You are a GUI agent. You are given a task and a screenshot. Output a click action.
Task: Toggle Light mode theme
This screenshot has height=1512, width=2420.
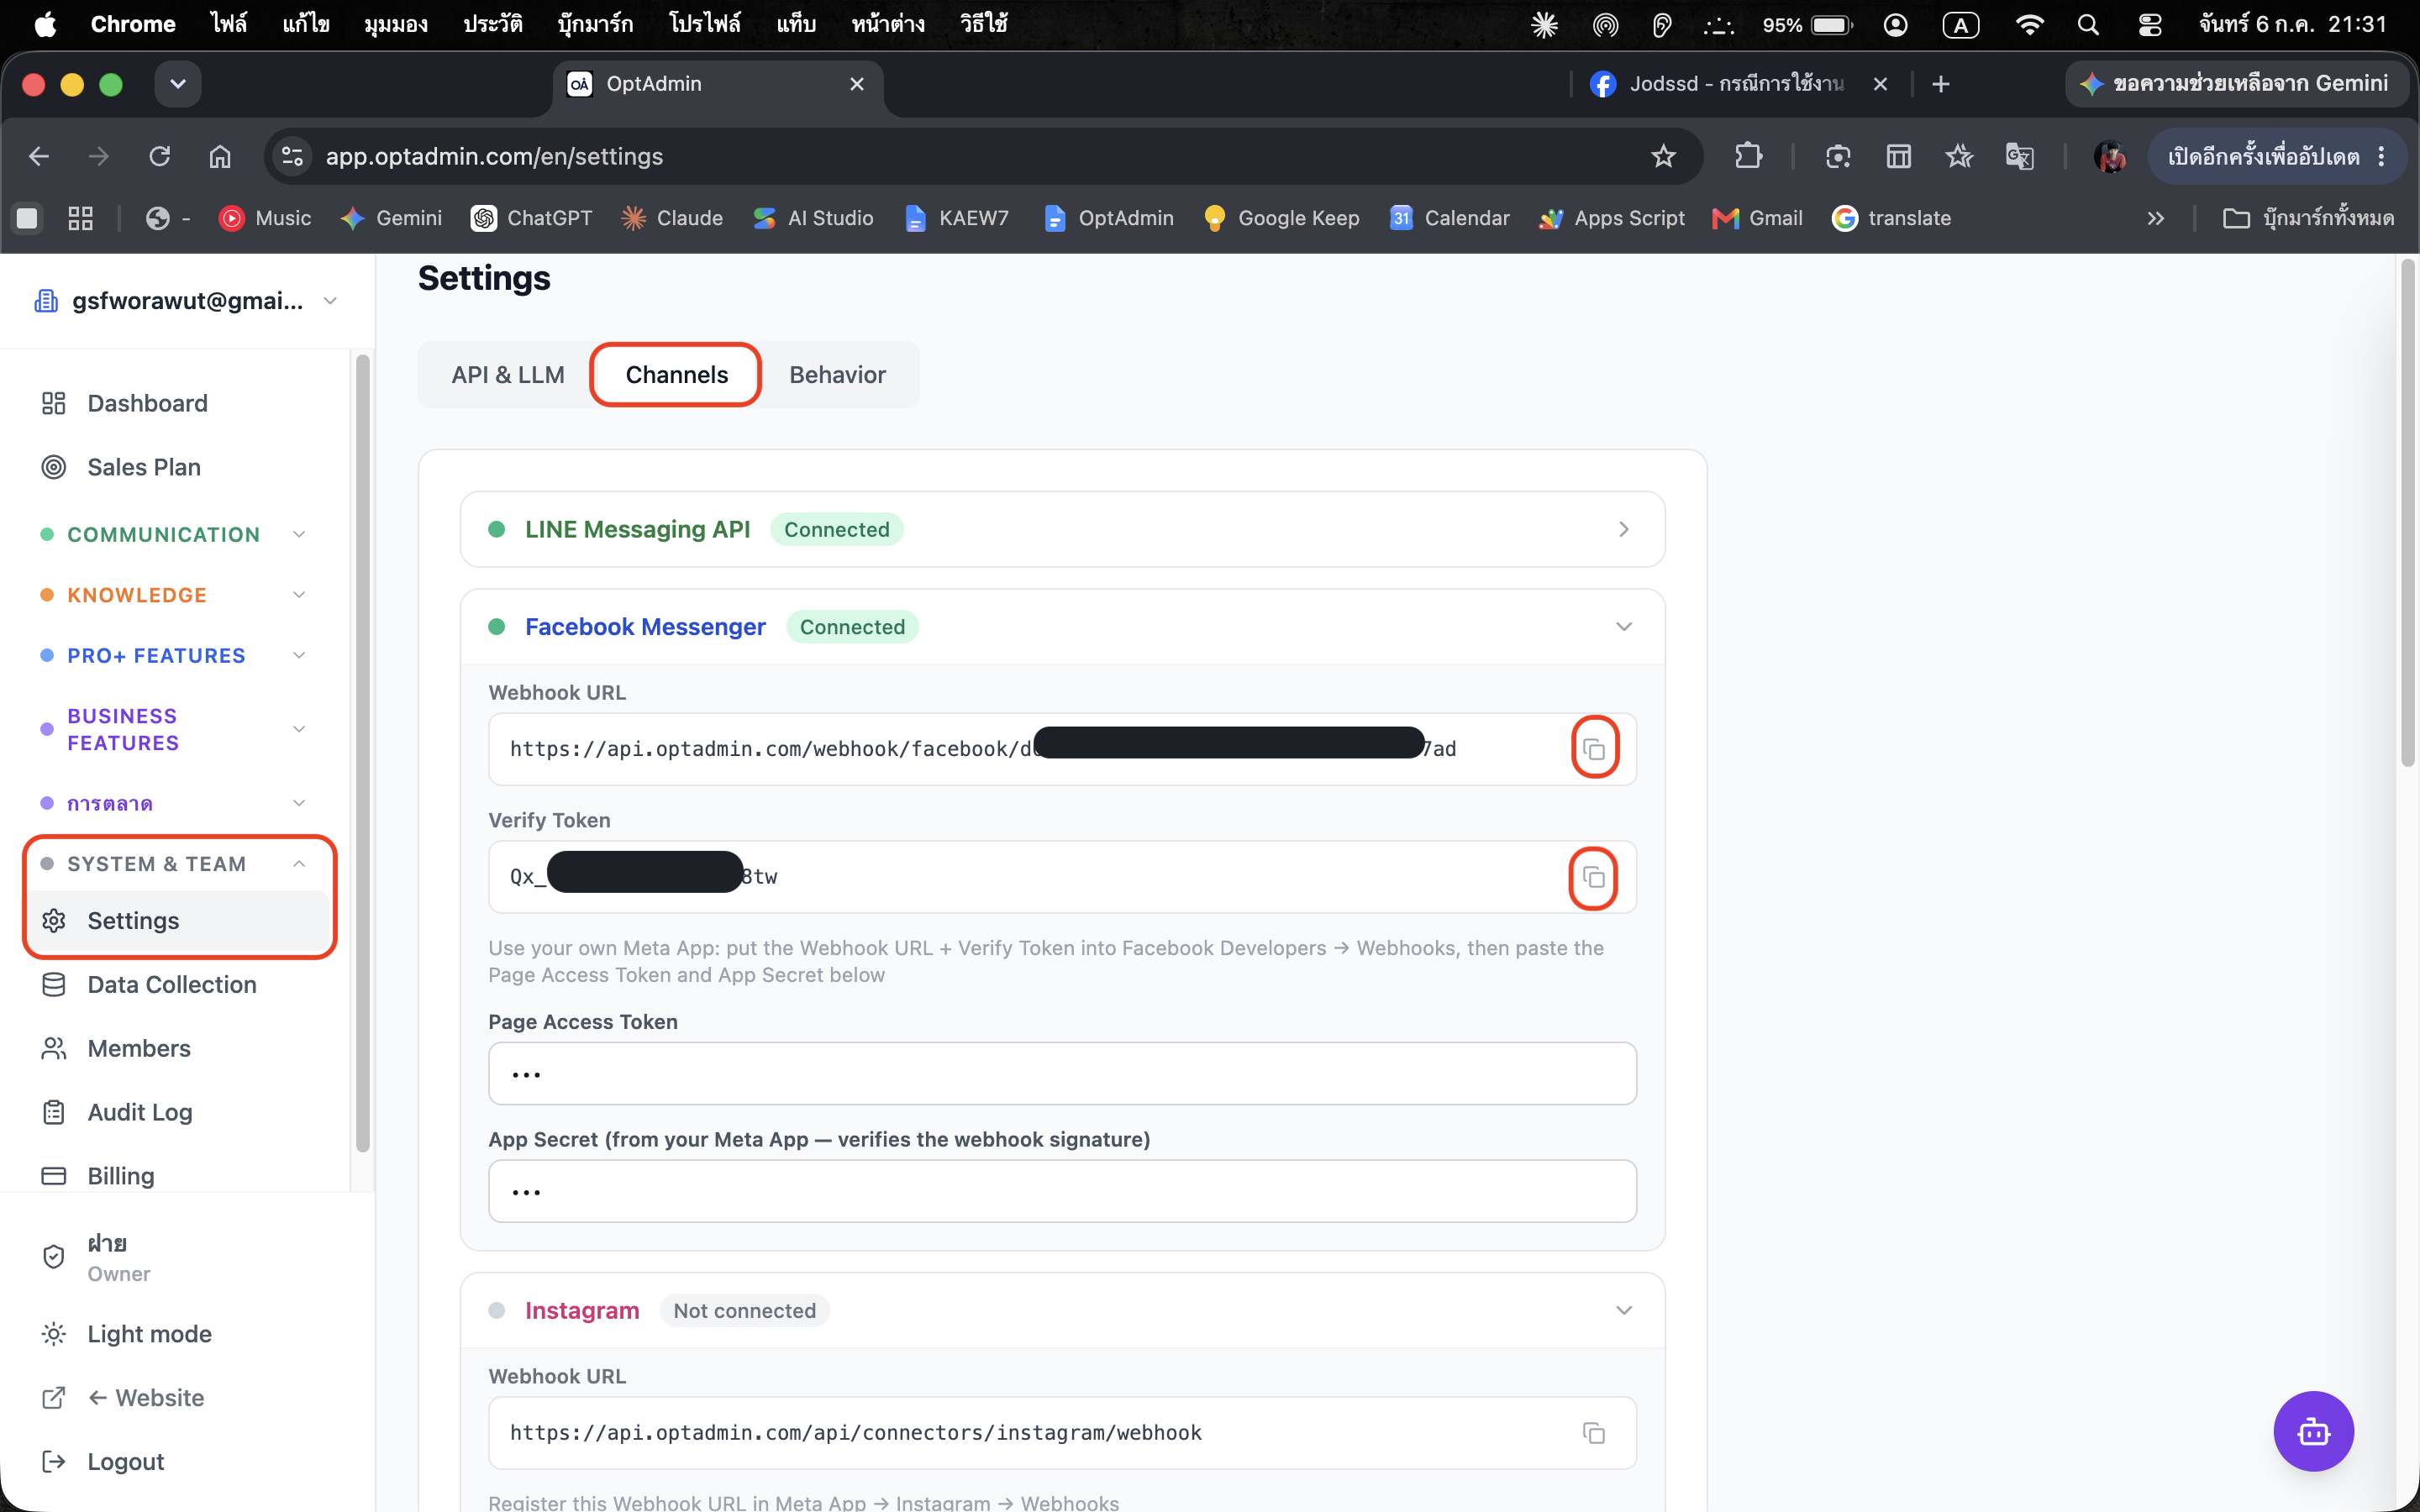click(x=149, y=1334)
